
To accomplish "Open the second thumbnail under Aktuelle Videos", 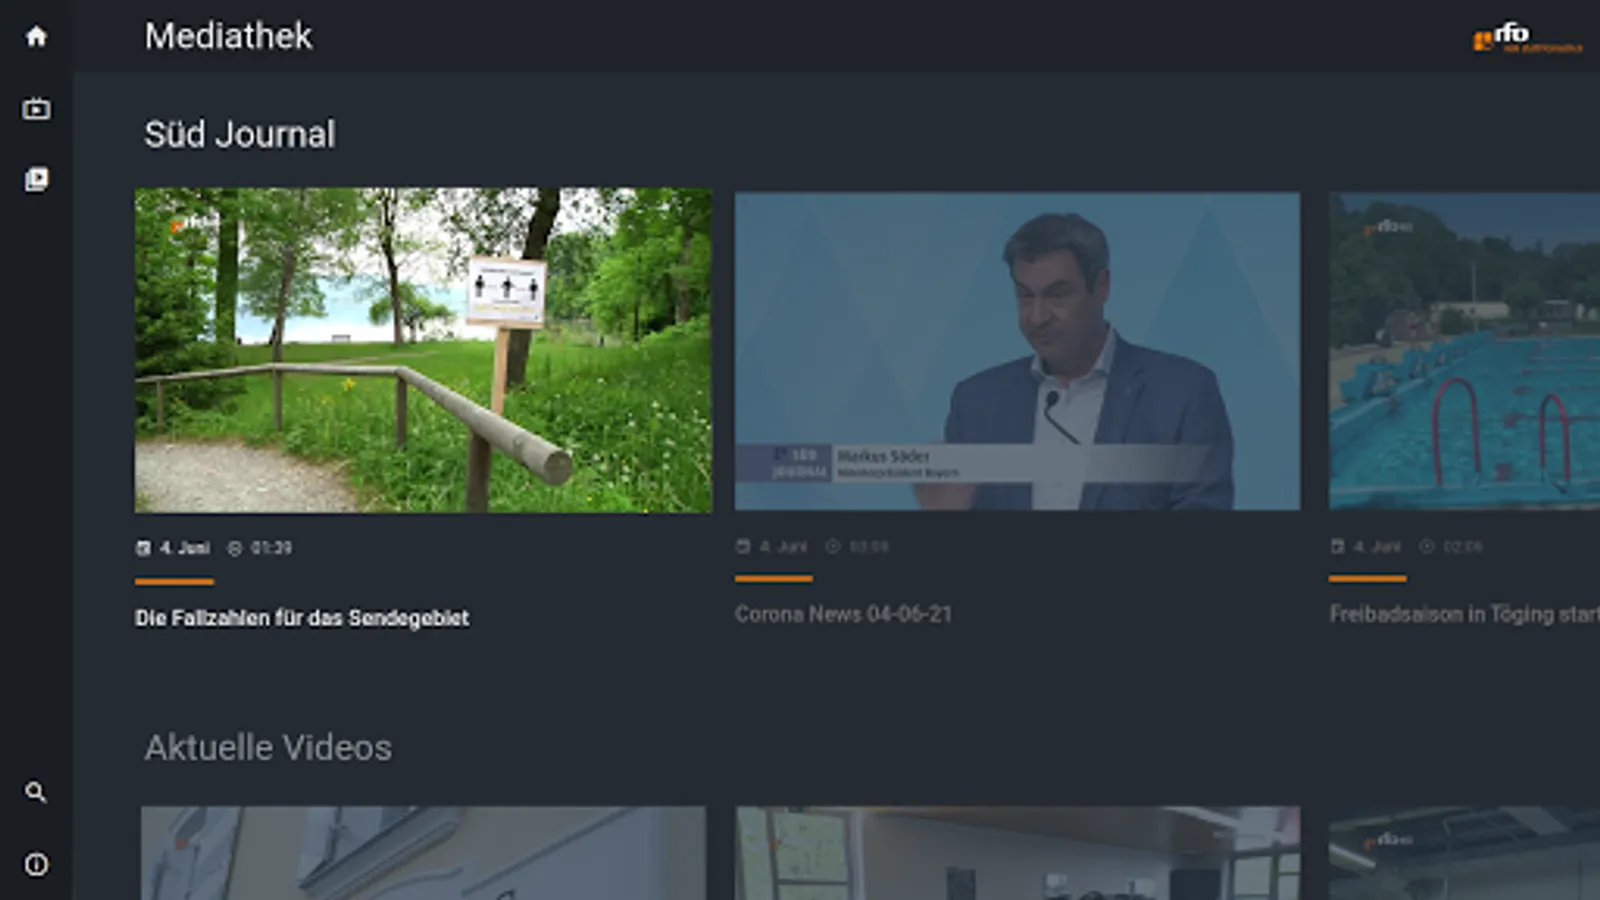I will pyautogui.click(x=1017, y=853).
